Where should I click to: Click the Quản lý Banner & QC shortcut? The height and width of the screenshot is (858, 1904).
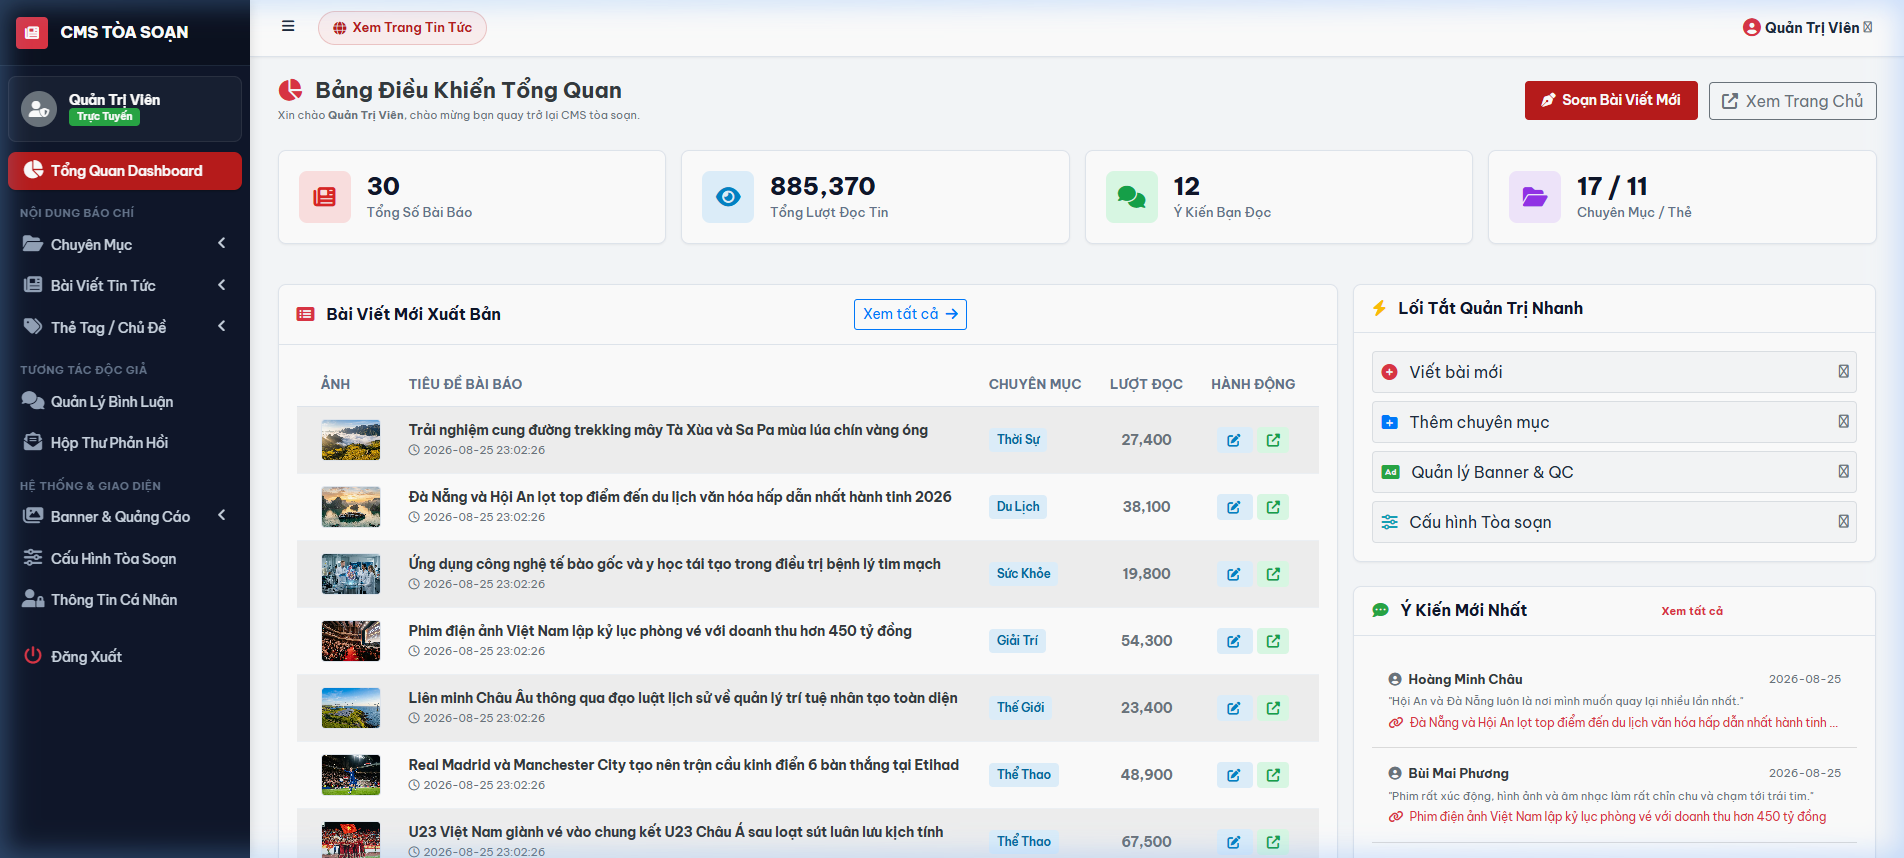pyautogui.click(x=1614, y=472)
